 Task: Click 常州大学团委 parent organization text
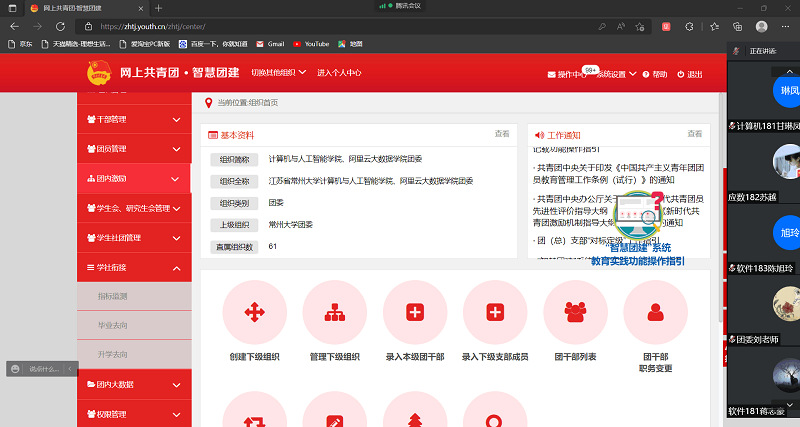point(291,224)
